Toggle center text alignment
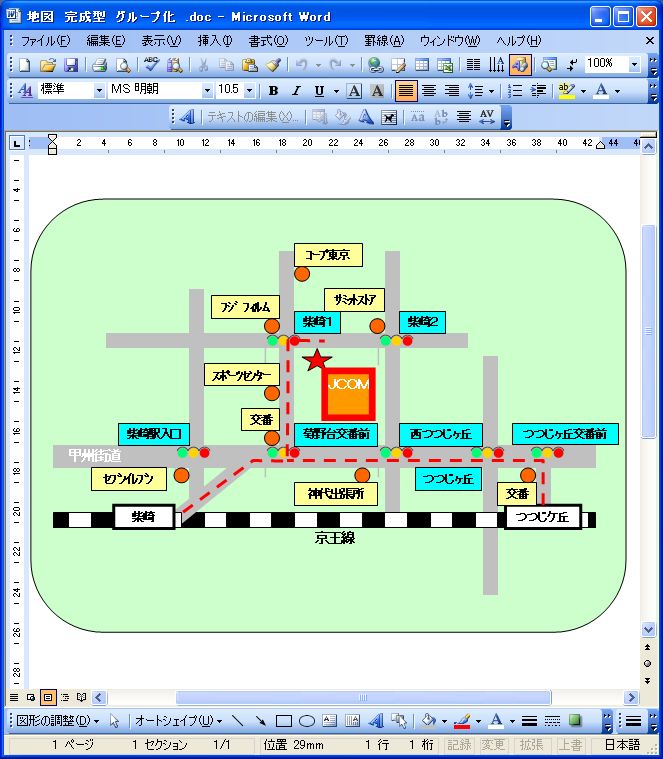This screenshot has height=759, width=663. point(429,91)
